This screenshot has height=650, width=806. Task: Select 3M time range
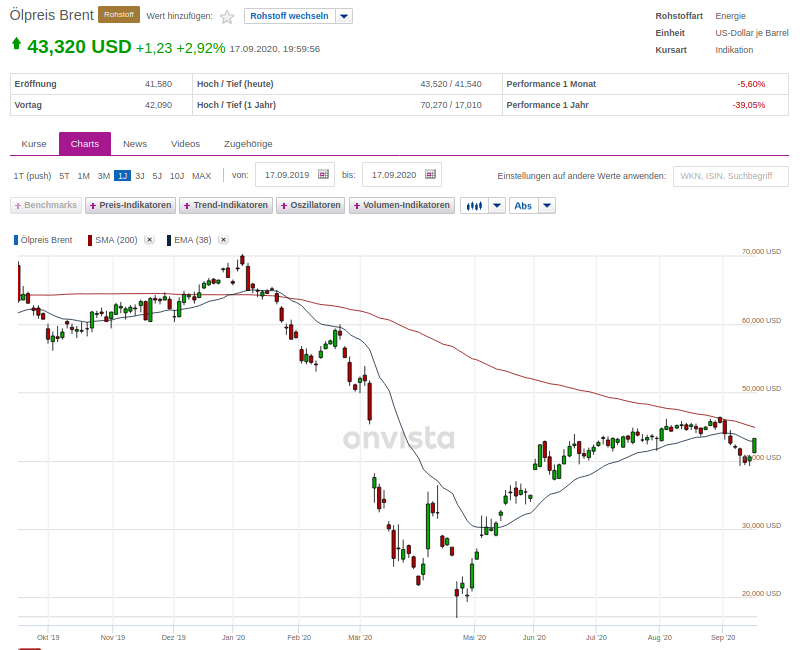tap(104, 176)
